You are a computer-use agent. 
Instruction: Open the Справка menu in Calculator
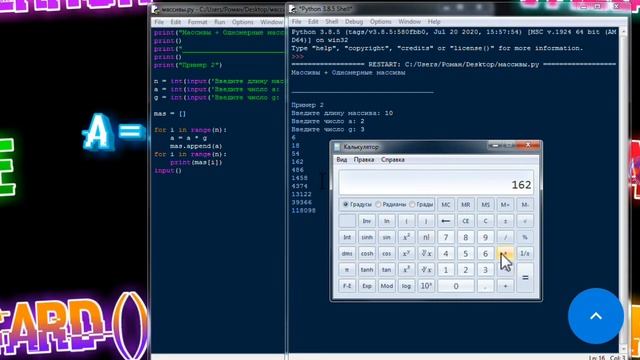coord(393,160)
